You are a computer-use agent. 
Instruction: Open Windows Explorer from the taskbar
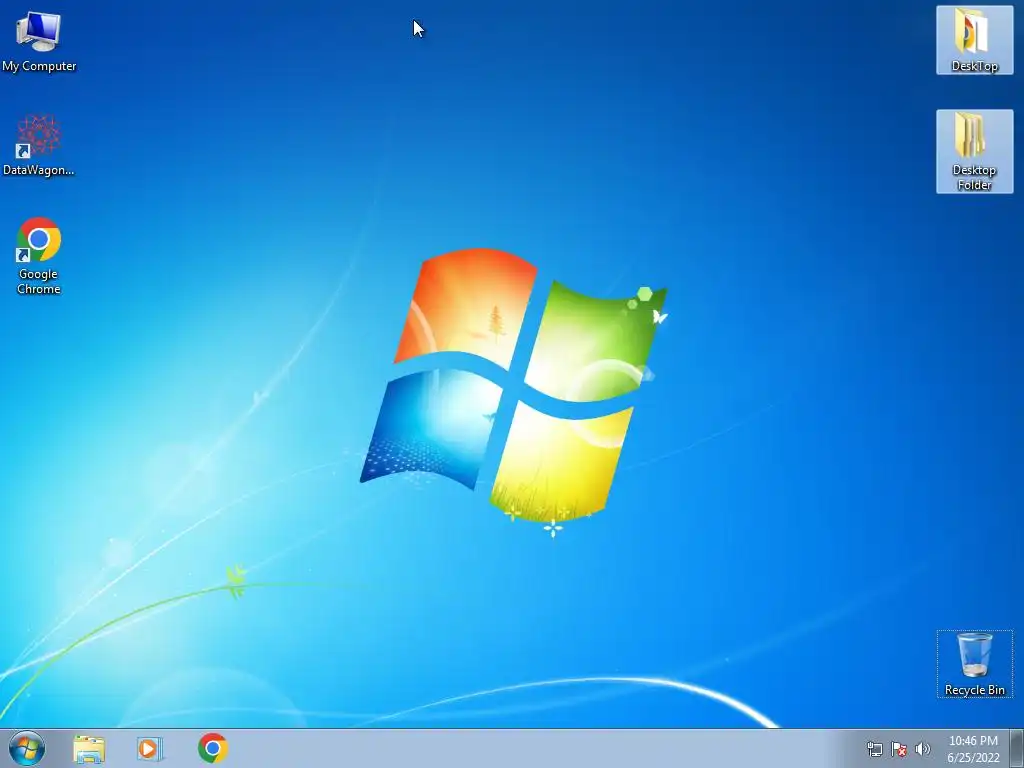89,748
